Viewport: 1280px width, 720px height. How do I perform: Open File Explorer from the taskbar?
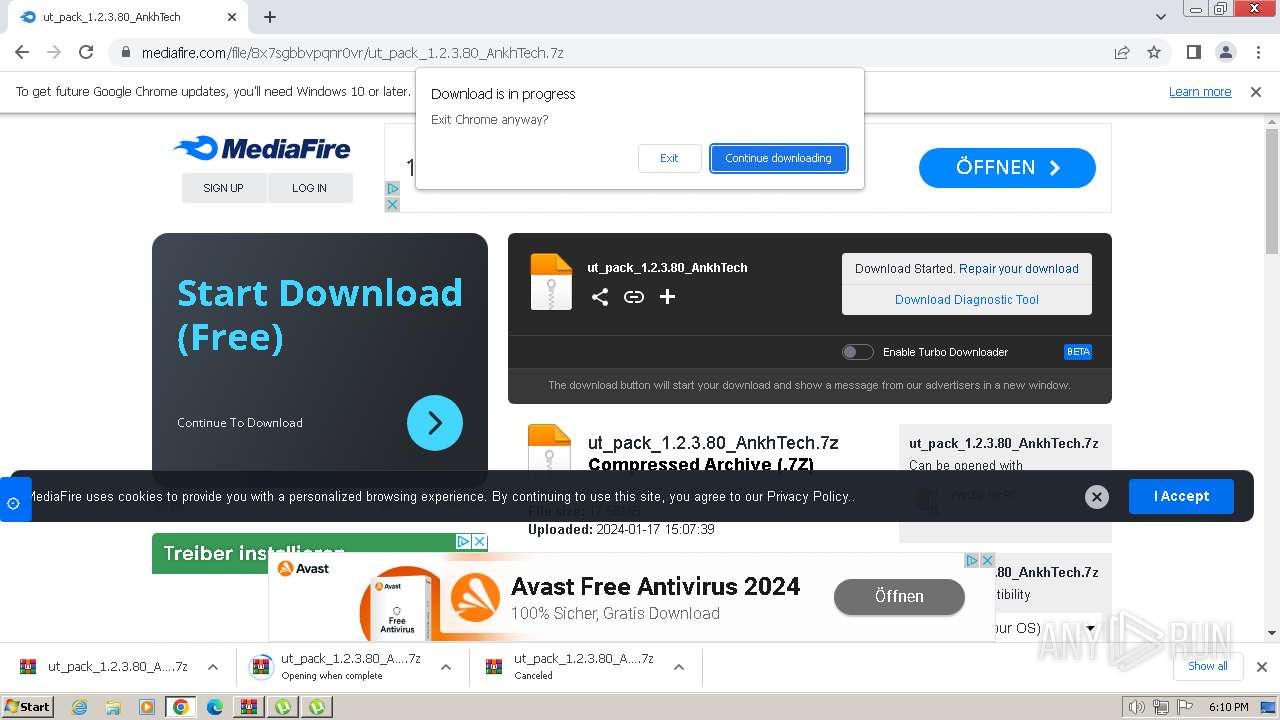(x=113, y=707)
